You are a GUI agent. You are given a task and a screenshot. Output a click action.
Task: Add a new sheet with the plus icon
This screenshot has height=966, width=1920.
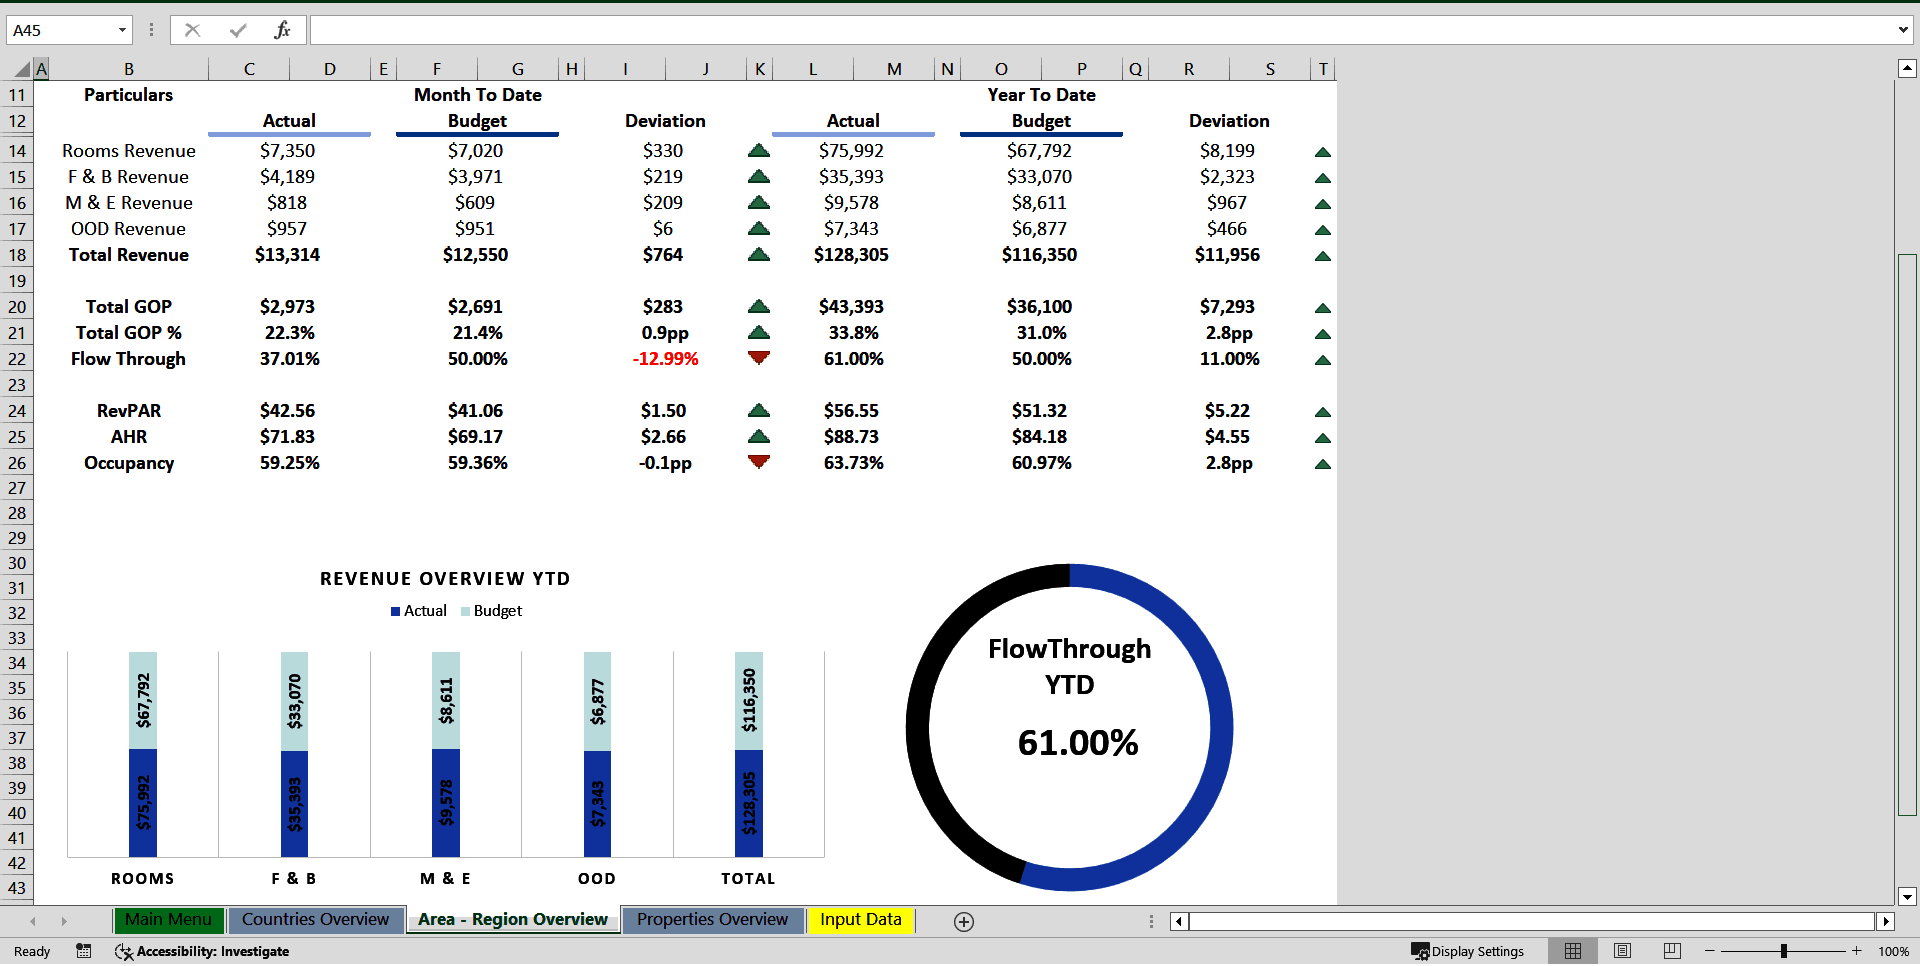pyautogui.click(x=964, y=922)
